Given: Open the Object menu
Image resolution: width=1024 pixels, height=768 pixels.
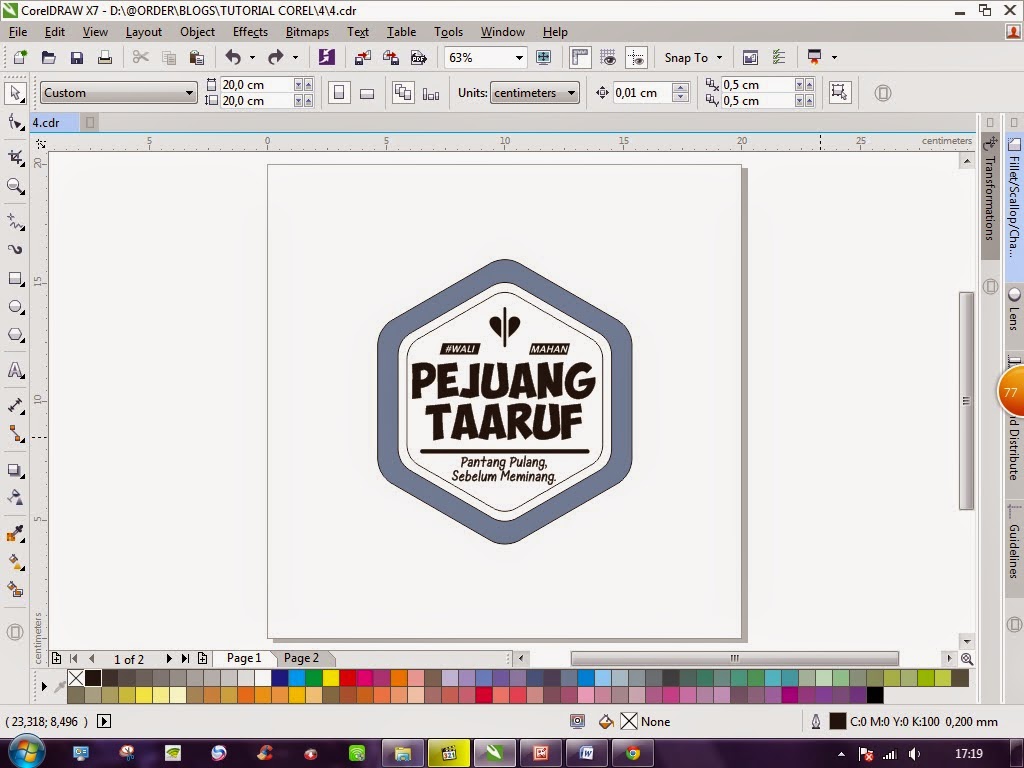Looking at the screenshot, I should click(x=197, y=32).
